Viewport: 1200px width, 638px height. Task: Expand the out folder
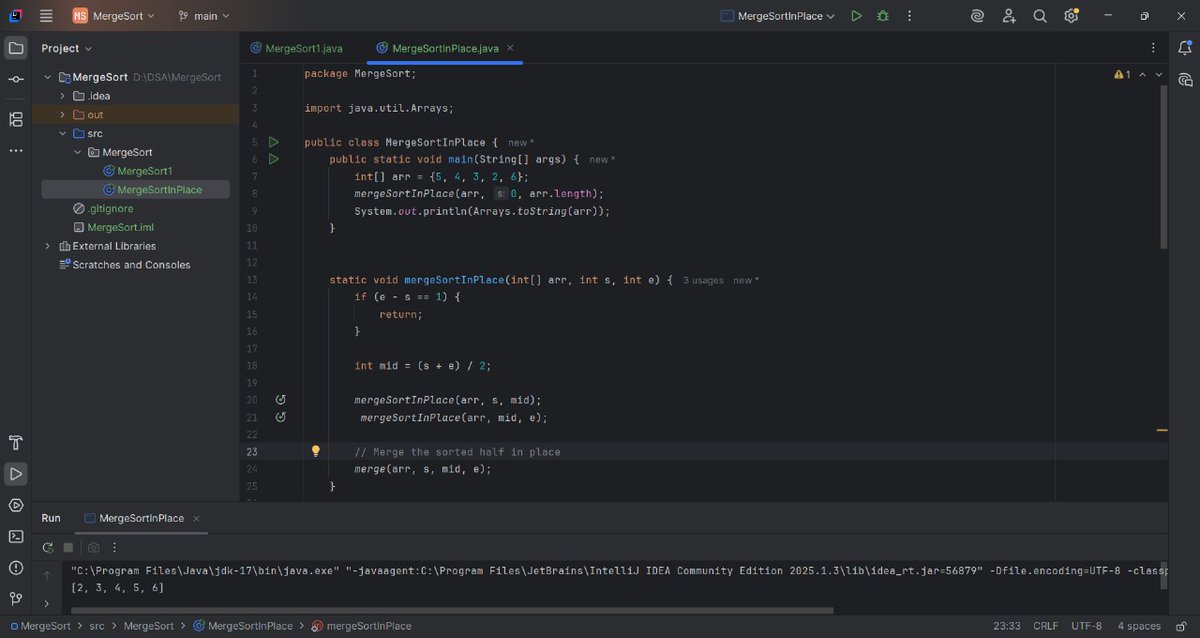click(62, 115)
